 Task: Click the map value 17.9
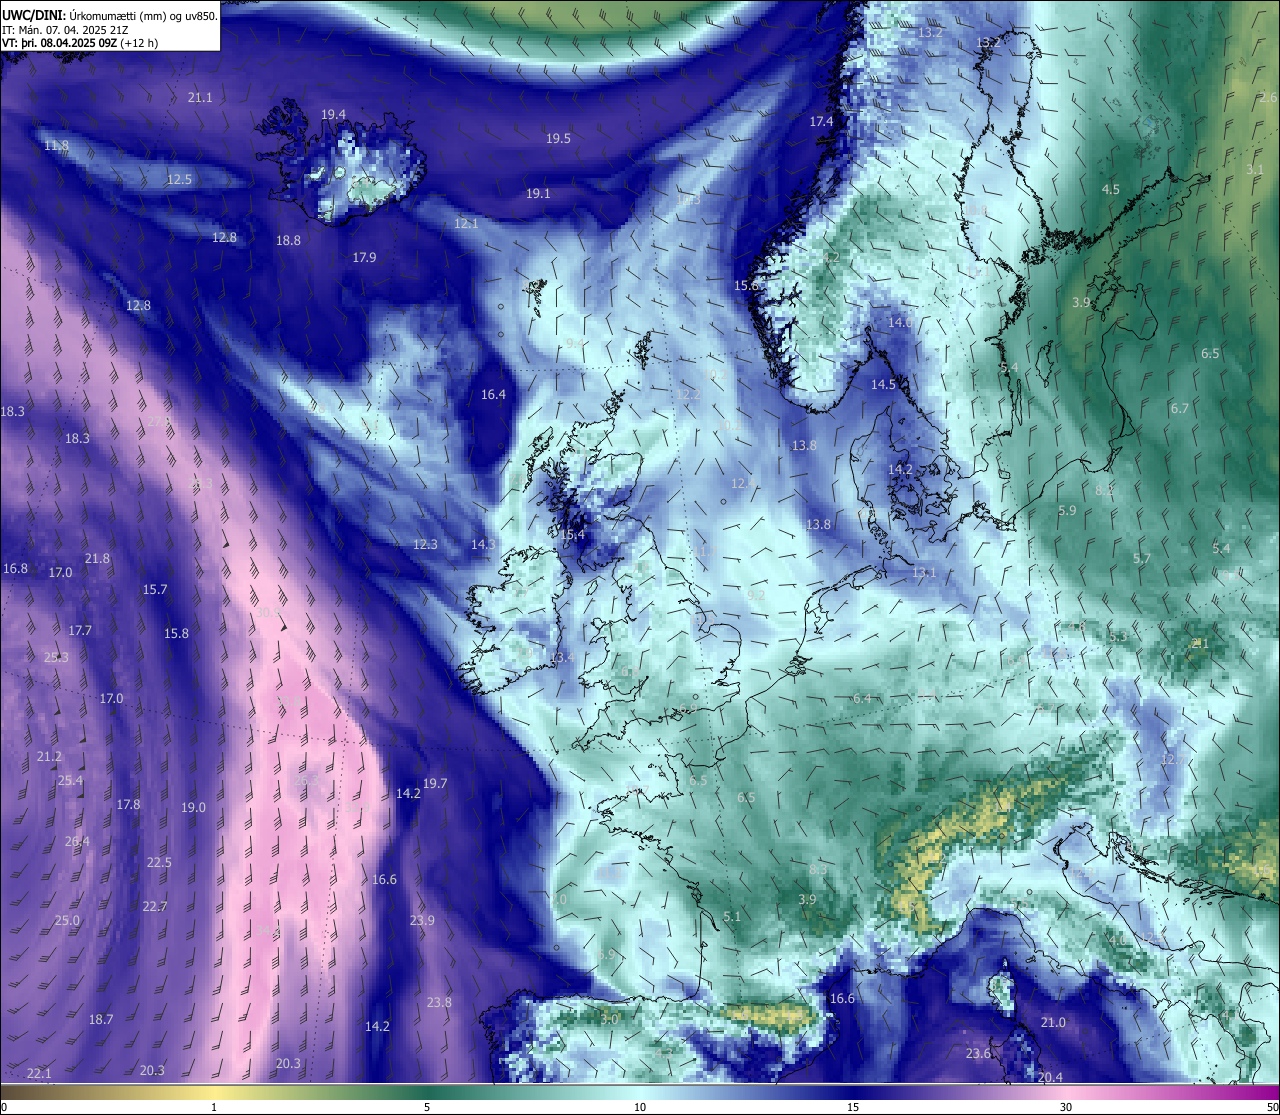point(364,258)
